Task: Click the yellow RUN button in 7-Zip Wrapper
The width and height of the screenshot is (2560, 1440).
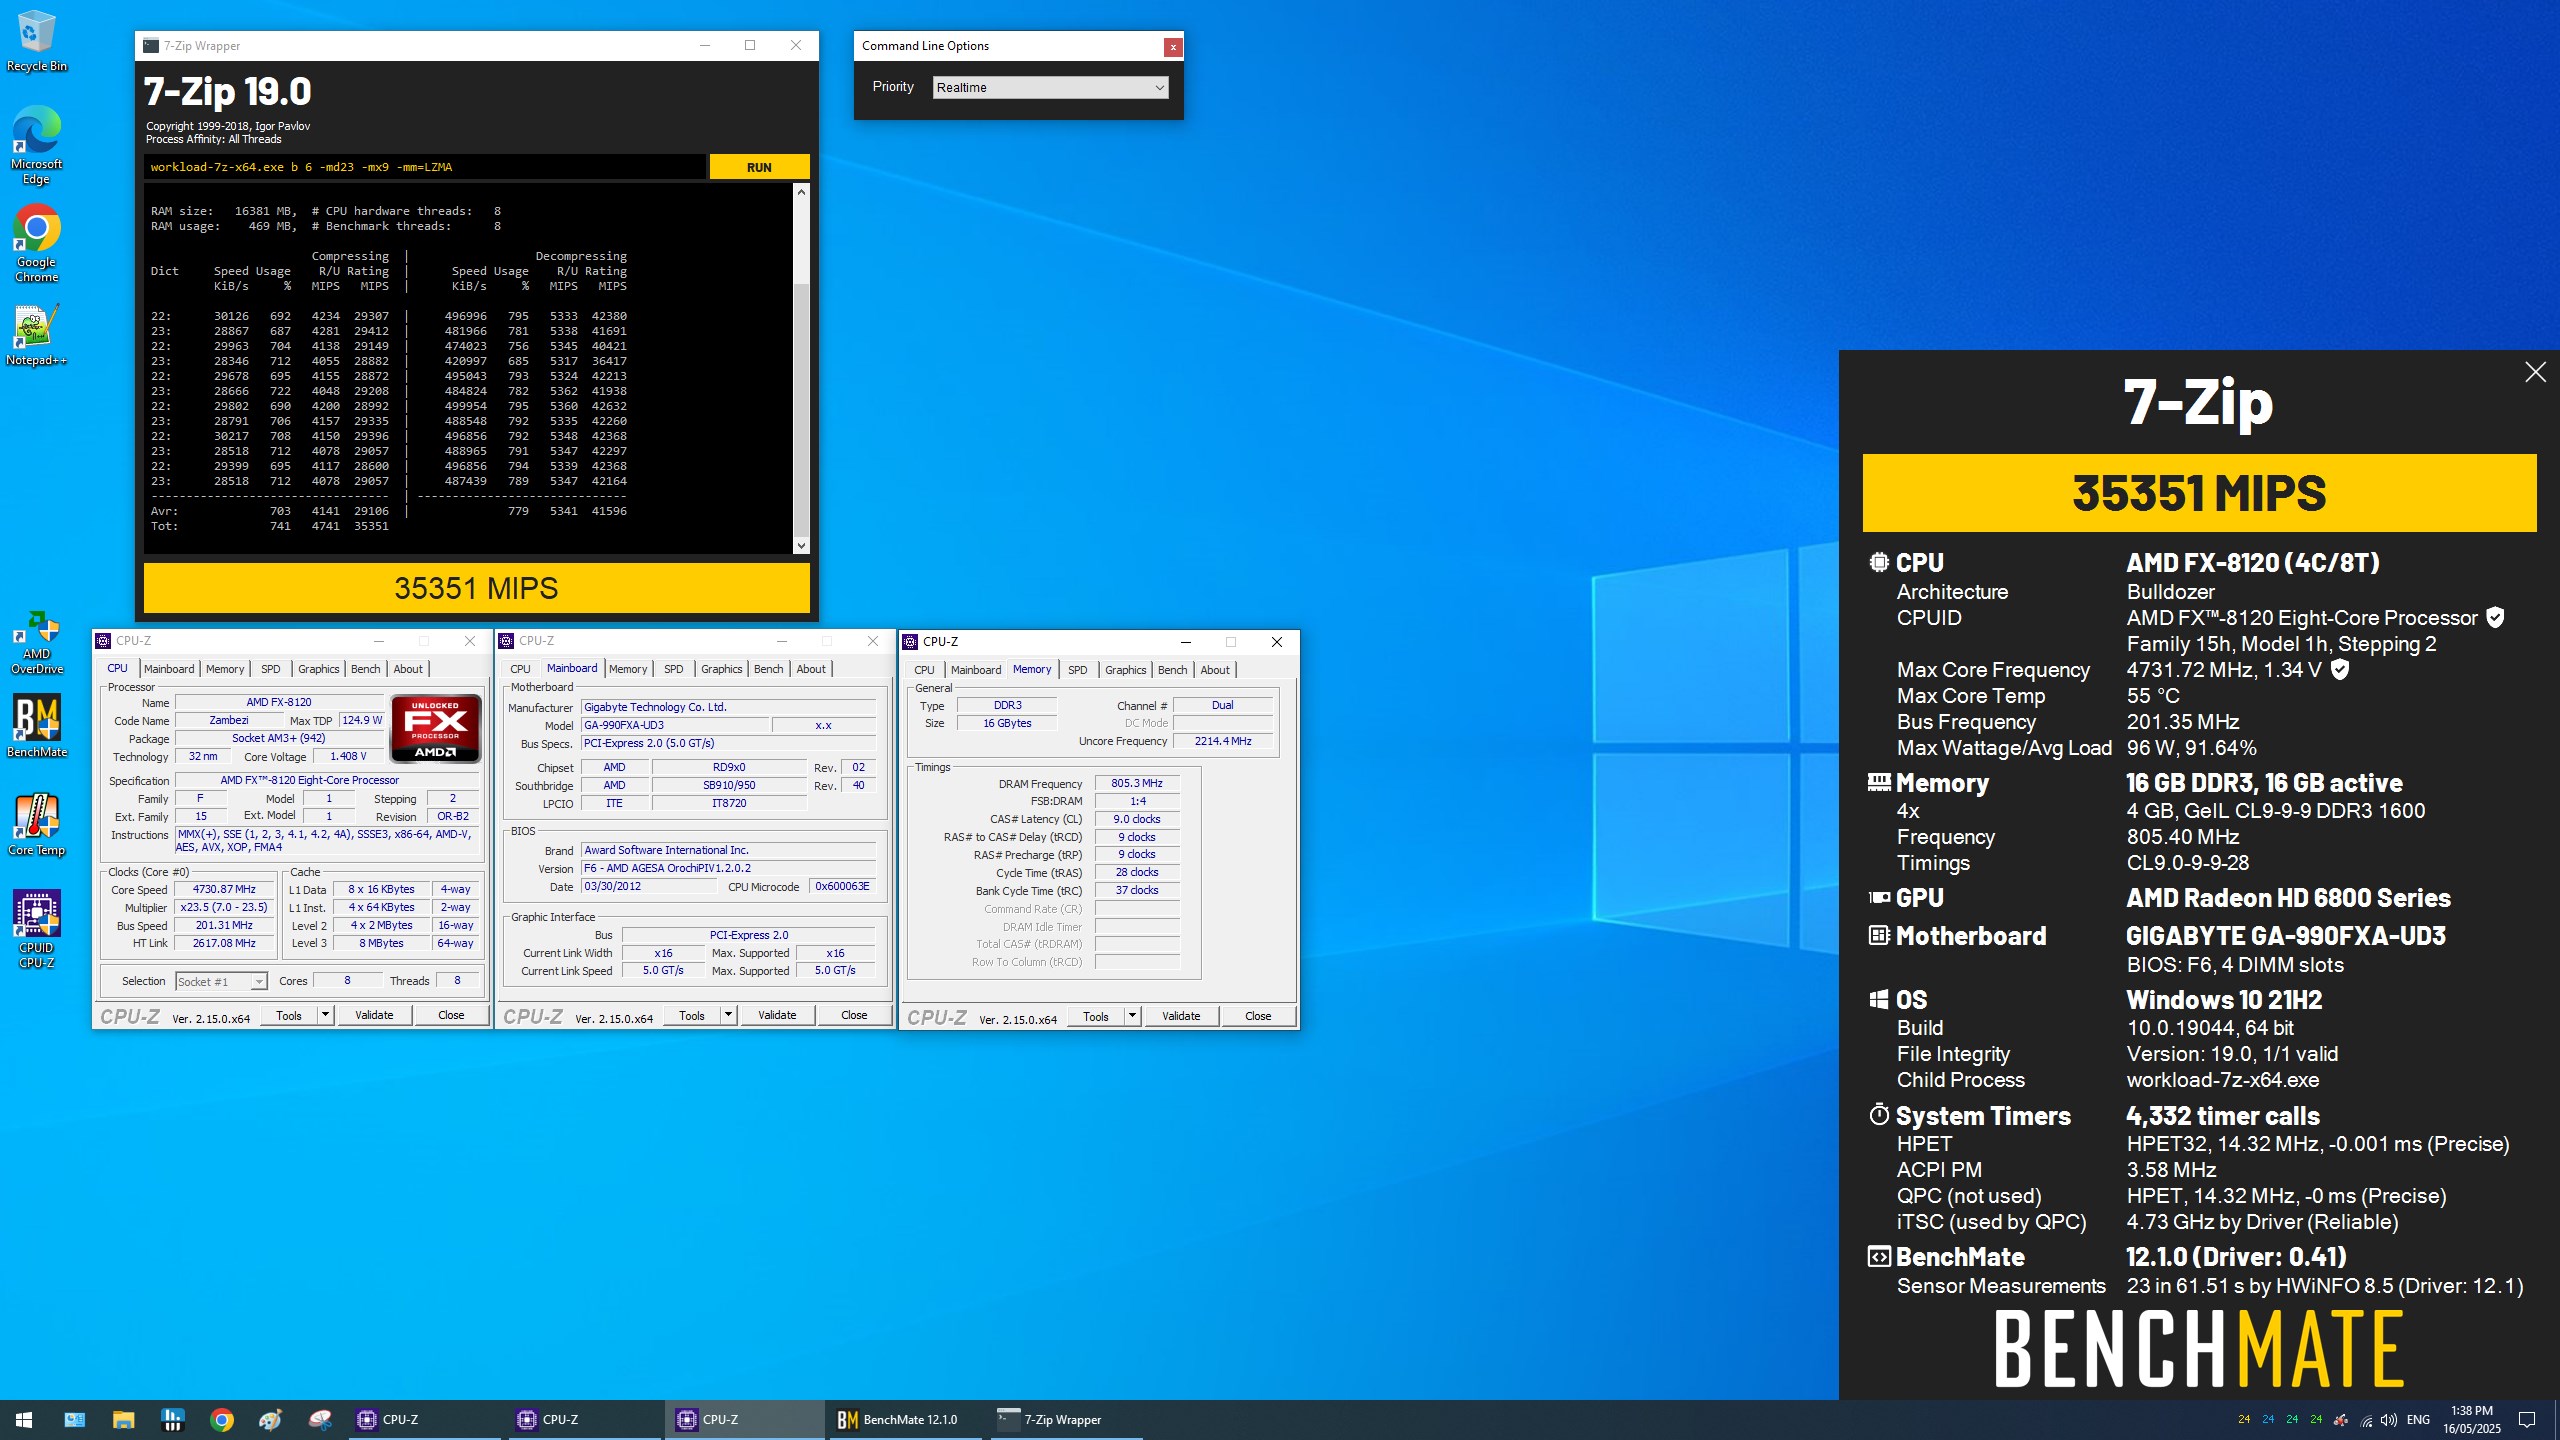Action: [x=759, y=167]
